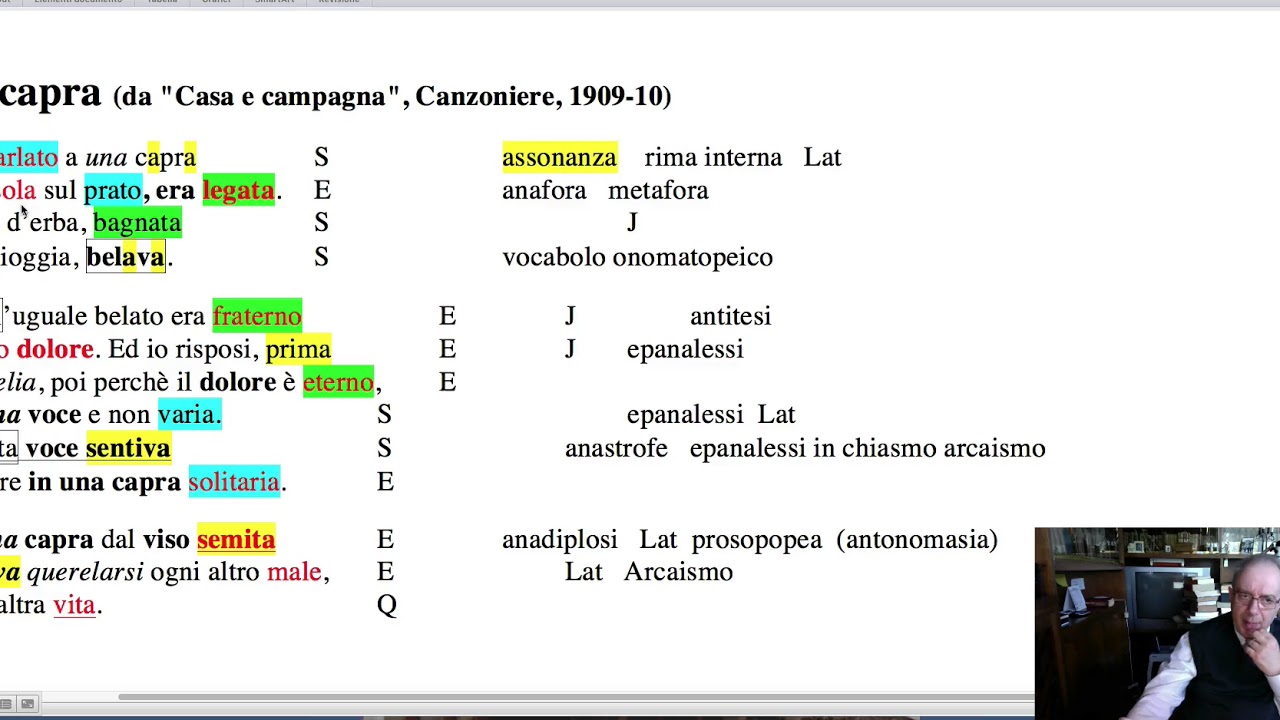Click the webcam video thumbnail of the speaker
Screen dimensions: 1280x720
click(x=1157, y=623)
